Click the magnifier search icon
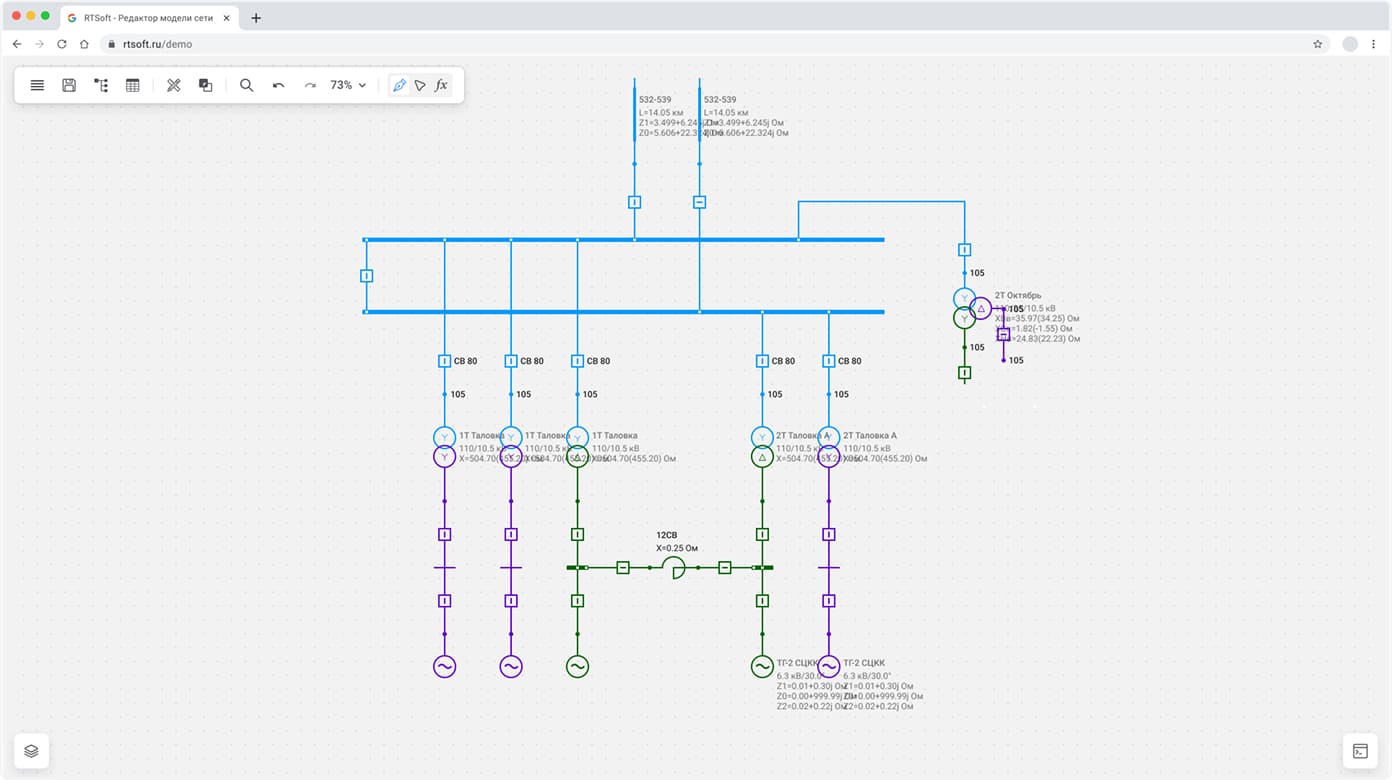The width and height of the screenshot is (1392, 780). (x=246, y=86)
